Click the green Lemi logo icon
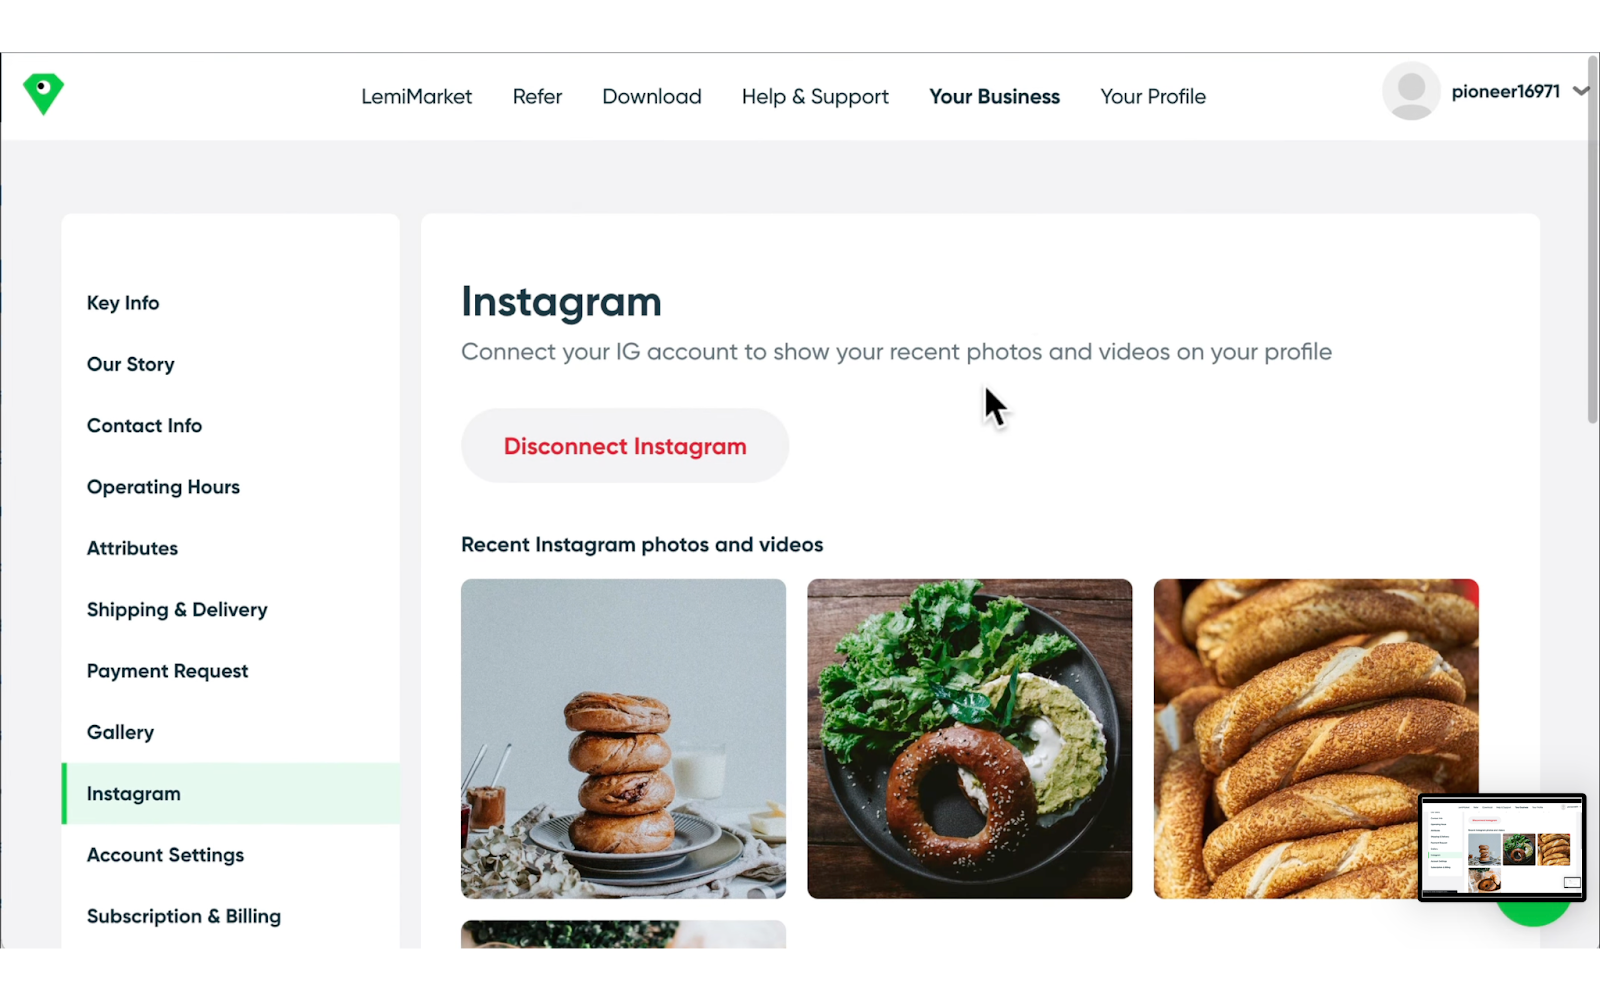 tap(43, 94)
